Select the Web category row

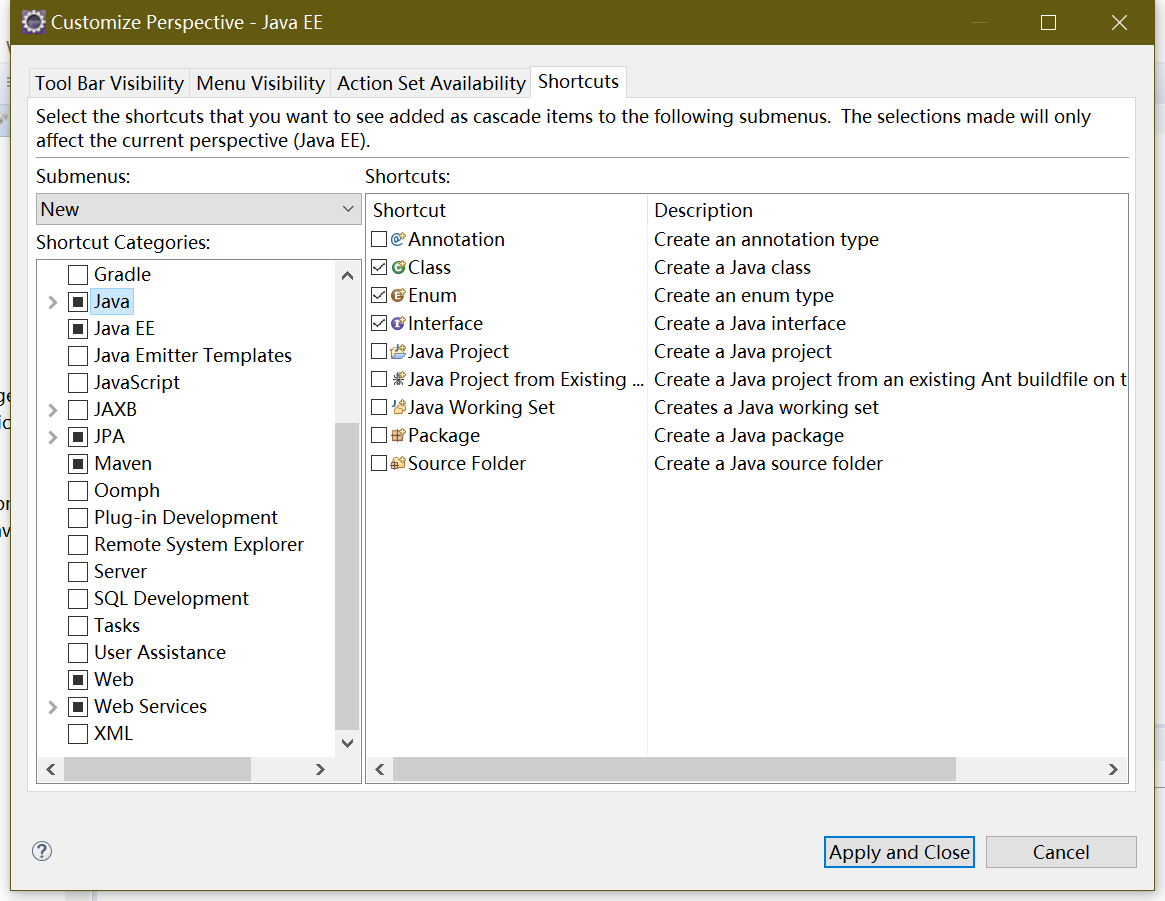[x=114, y=680]
